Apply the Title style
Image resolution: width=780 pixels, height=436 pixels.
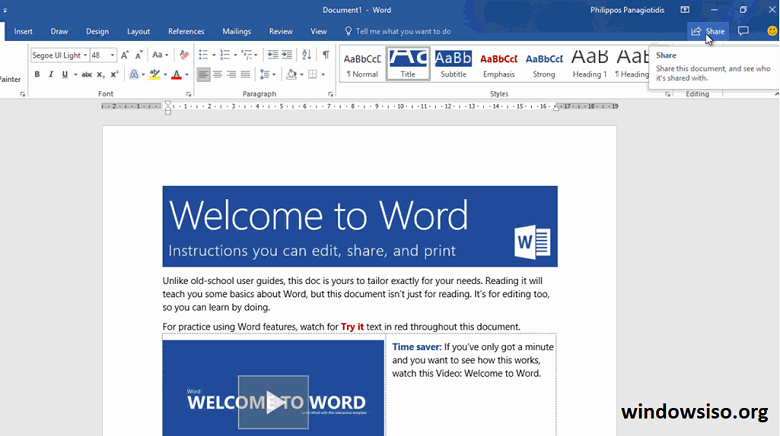tap(408, 64)
